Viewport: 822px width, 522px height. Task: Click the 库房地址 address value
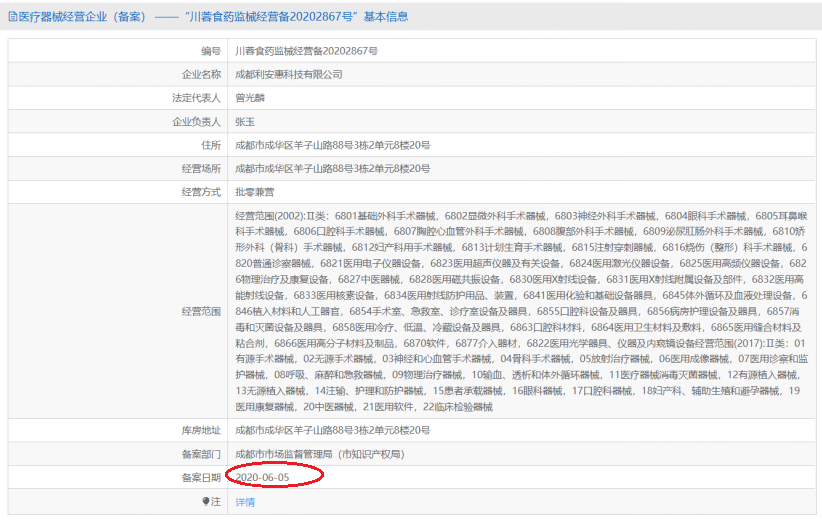tap(332, 430)
